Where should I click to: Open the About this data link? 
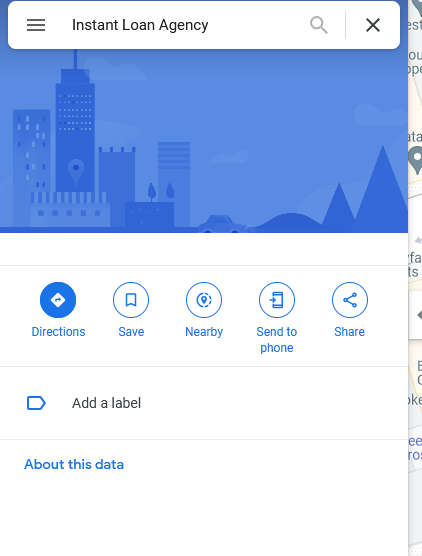[x=74, y=465]
